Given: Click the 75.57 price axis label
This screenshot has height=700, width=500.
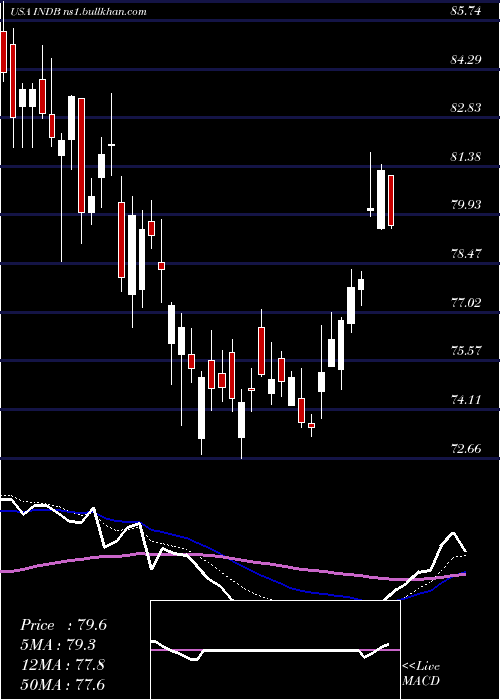Looking at the screenshot, I should tap(466, 351).
